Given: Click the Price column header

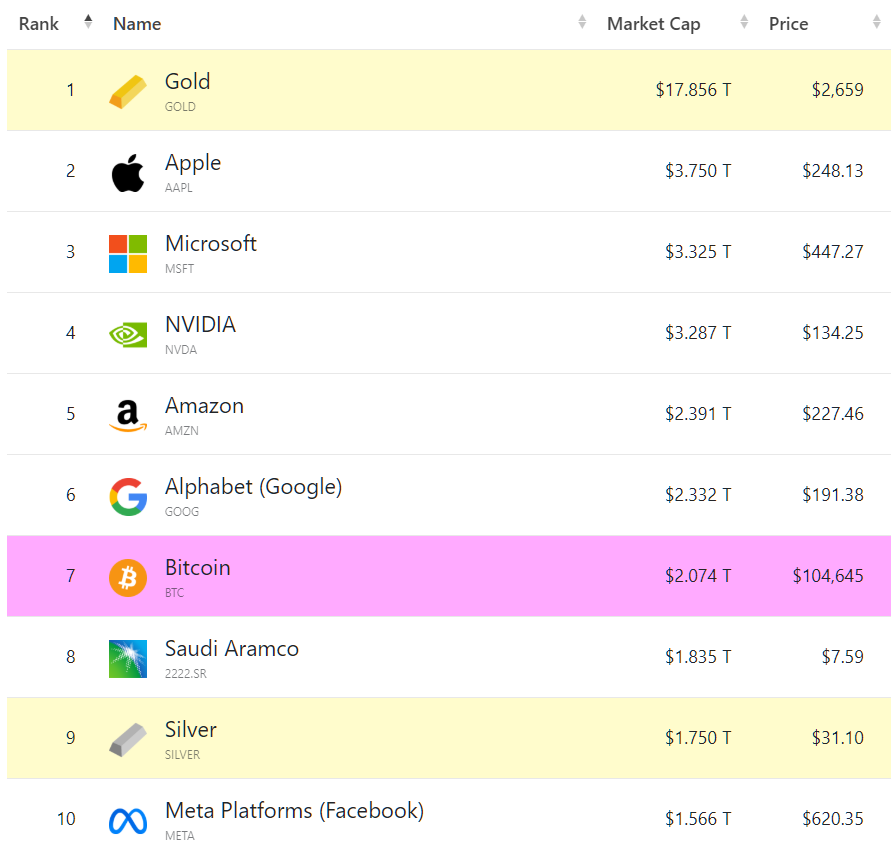Looking at the screenshot, I should 788,24.
